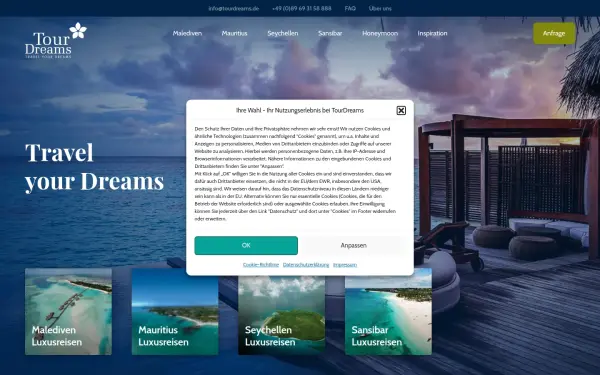Open the Über uns link
Image resolution: width=600 pixels, height=375 pixels.
coord(380,8)
